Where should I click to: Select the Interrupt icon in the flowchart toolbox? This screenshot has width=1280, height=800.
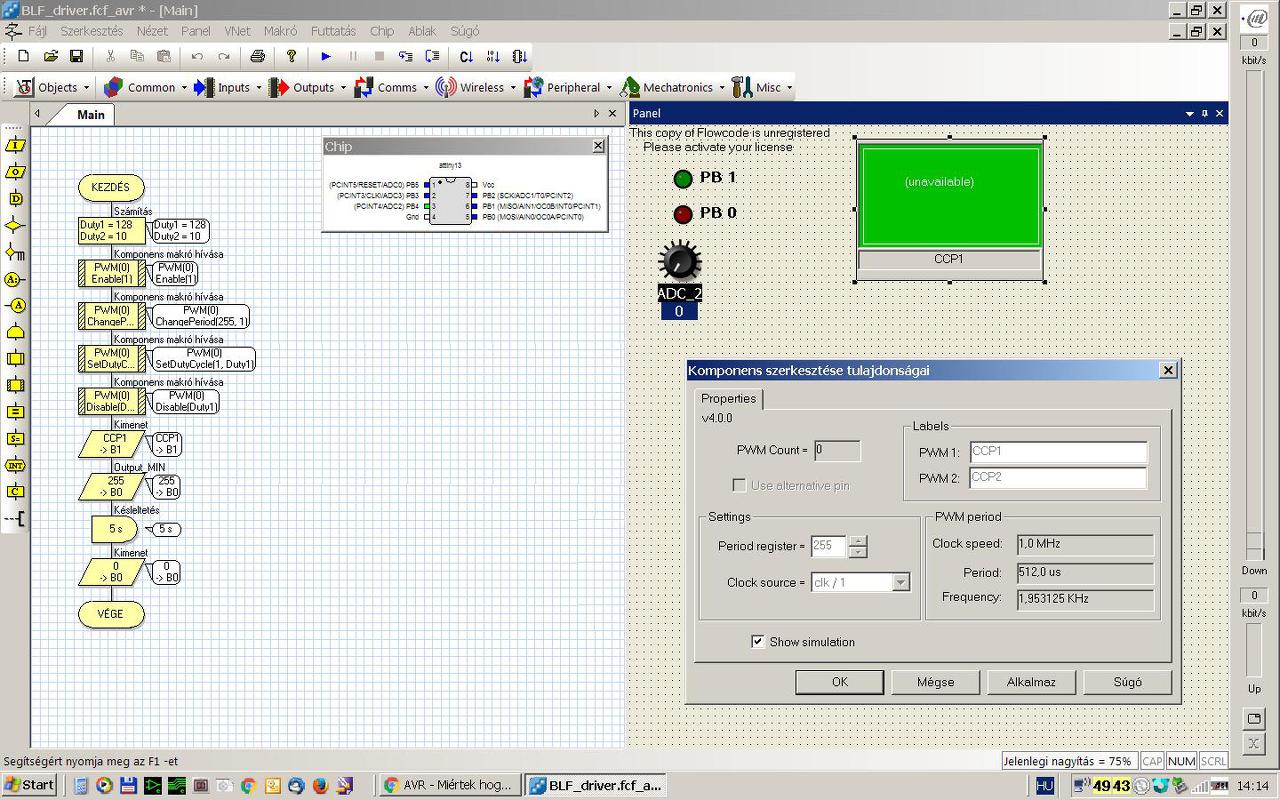click(x=15, y=465)
